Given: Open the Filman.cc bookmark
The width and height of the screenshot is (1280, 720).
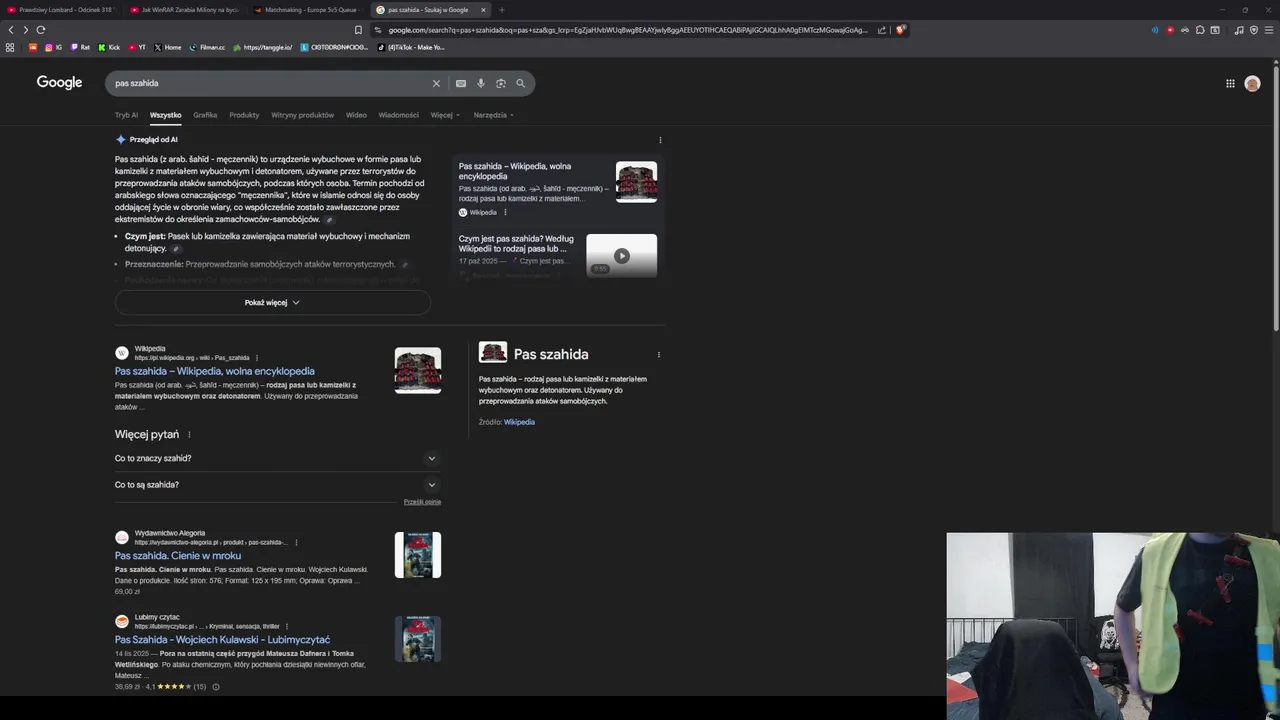Looking at the screenshot, I should point(207,47).
